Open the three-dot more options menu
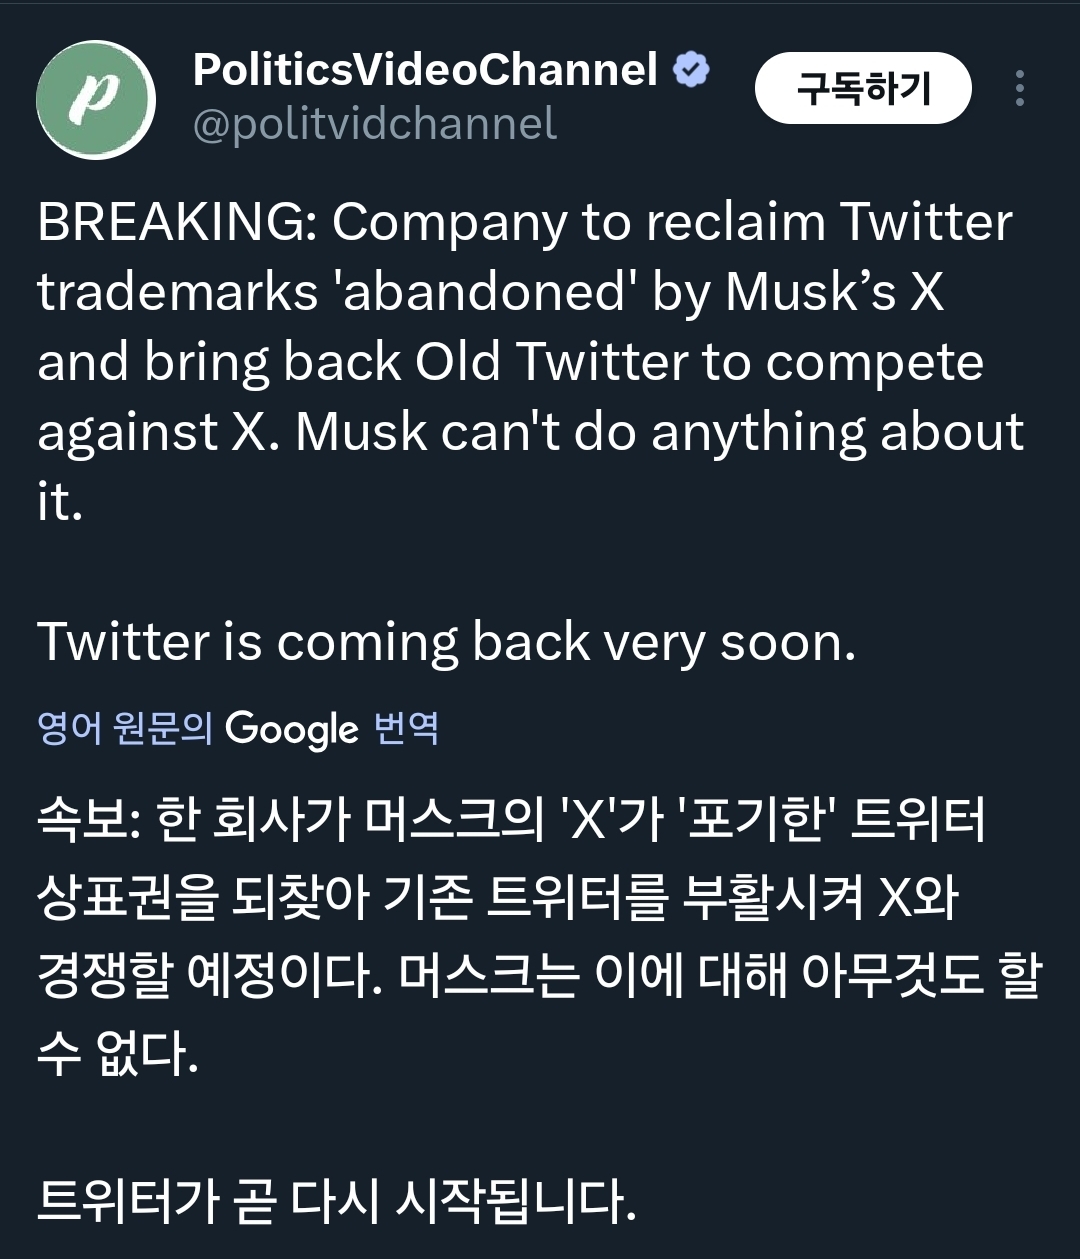 coord(1019,88)
